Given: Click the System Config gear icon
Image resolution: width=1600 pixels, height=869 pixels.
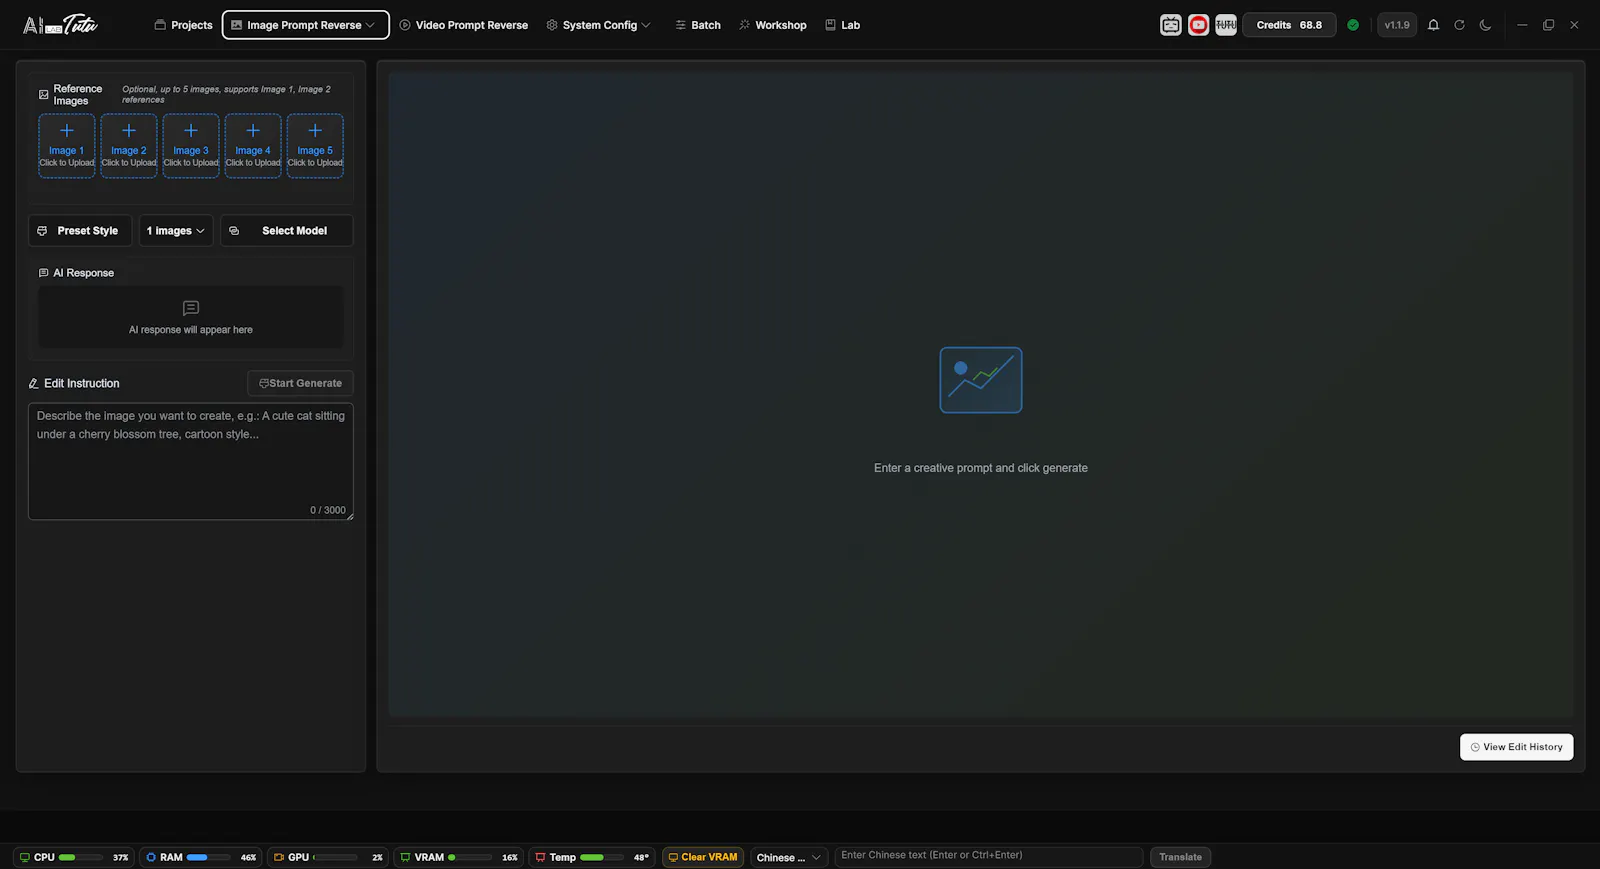Looking at the screenshot, I should (552, 25).
